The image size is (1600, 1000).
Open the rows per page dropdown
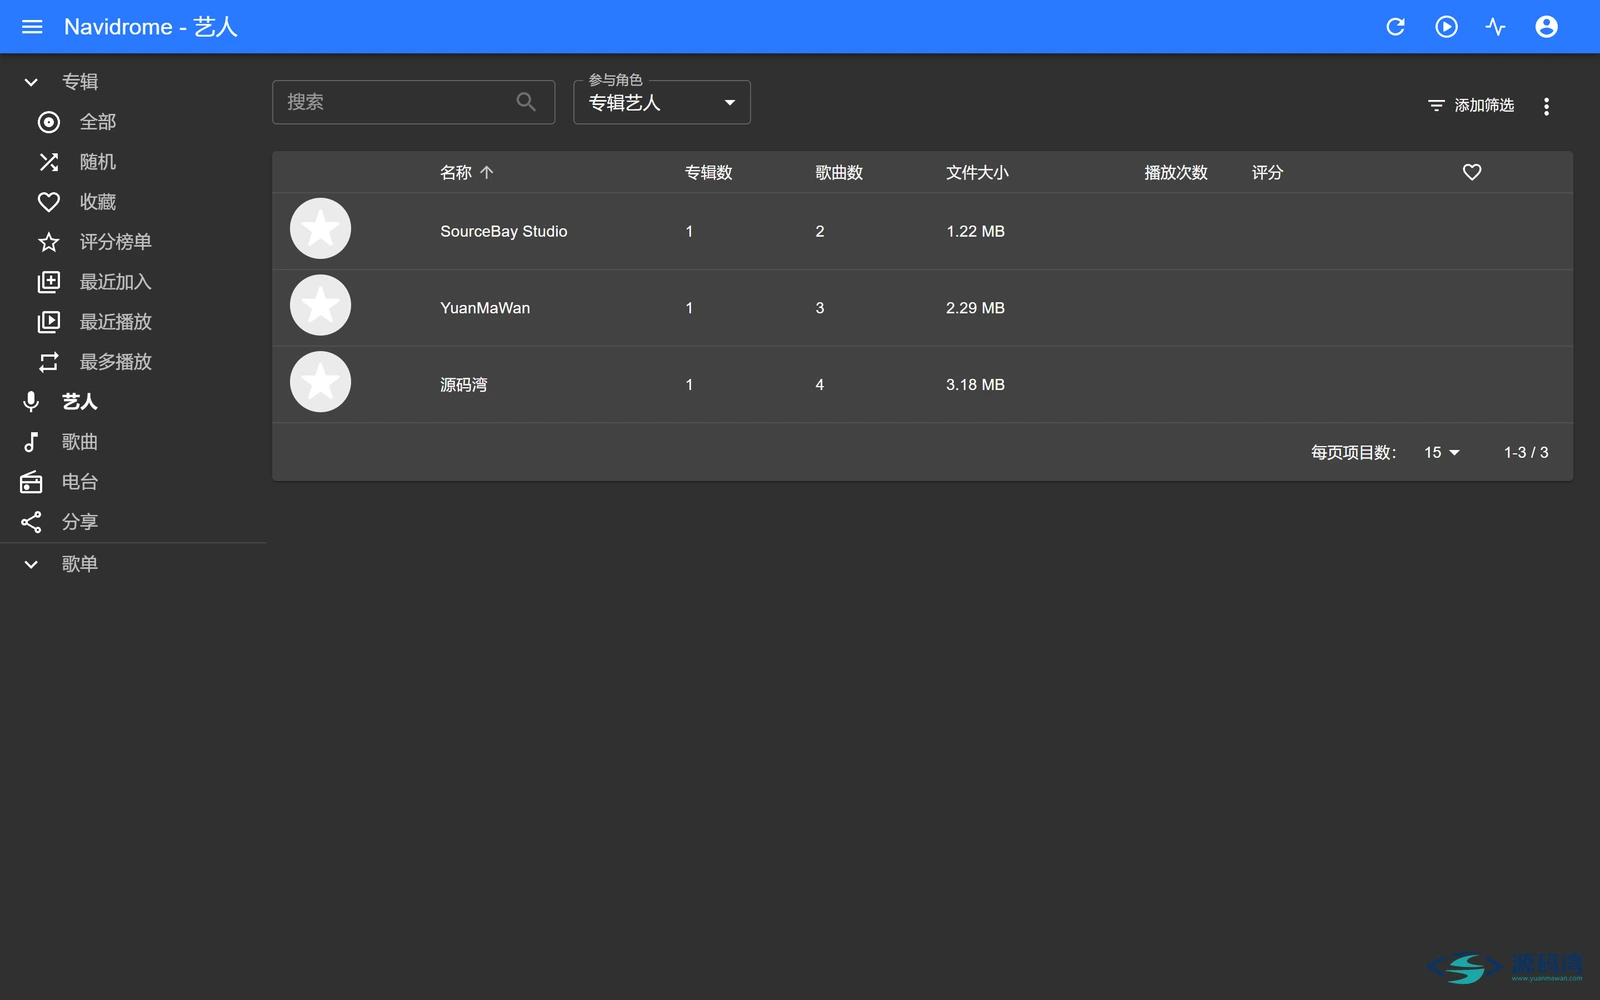[x=1441, y=453]
